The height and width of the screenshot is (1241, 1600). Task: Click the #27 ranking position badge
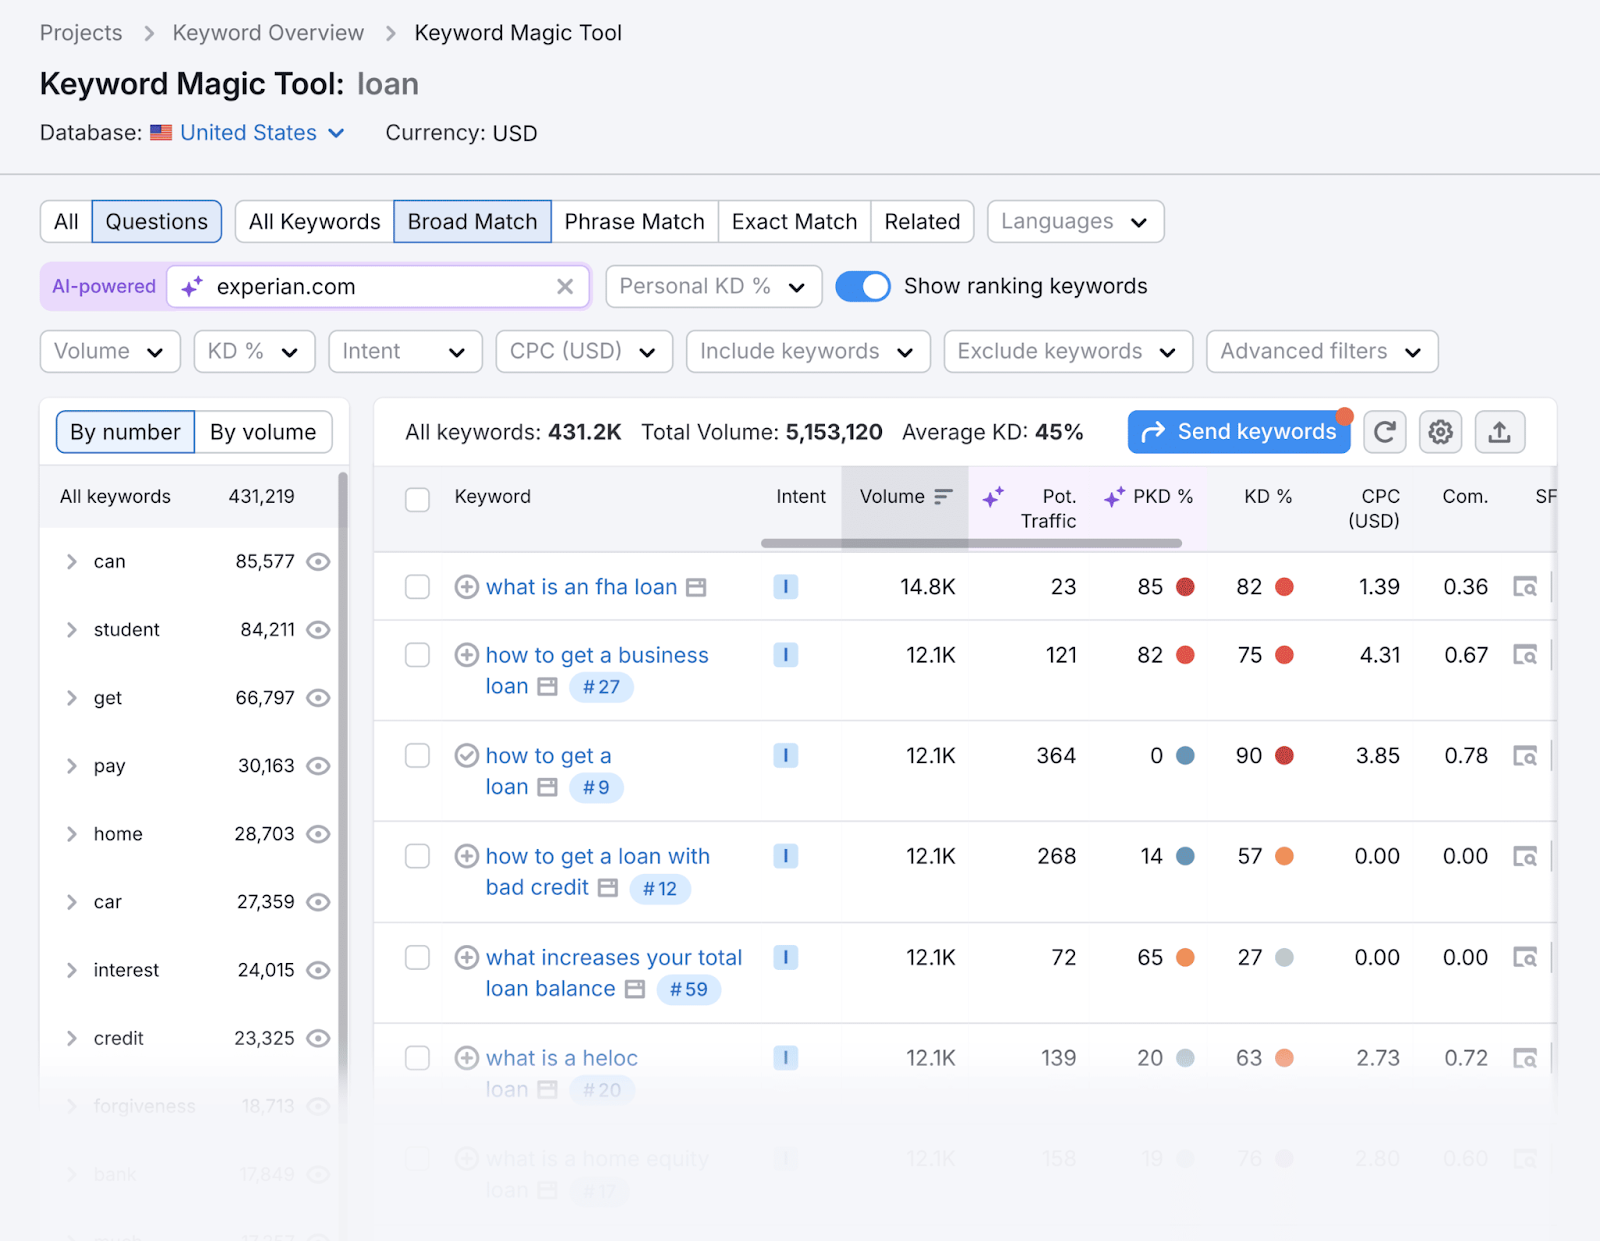tap(601, 687)
